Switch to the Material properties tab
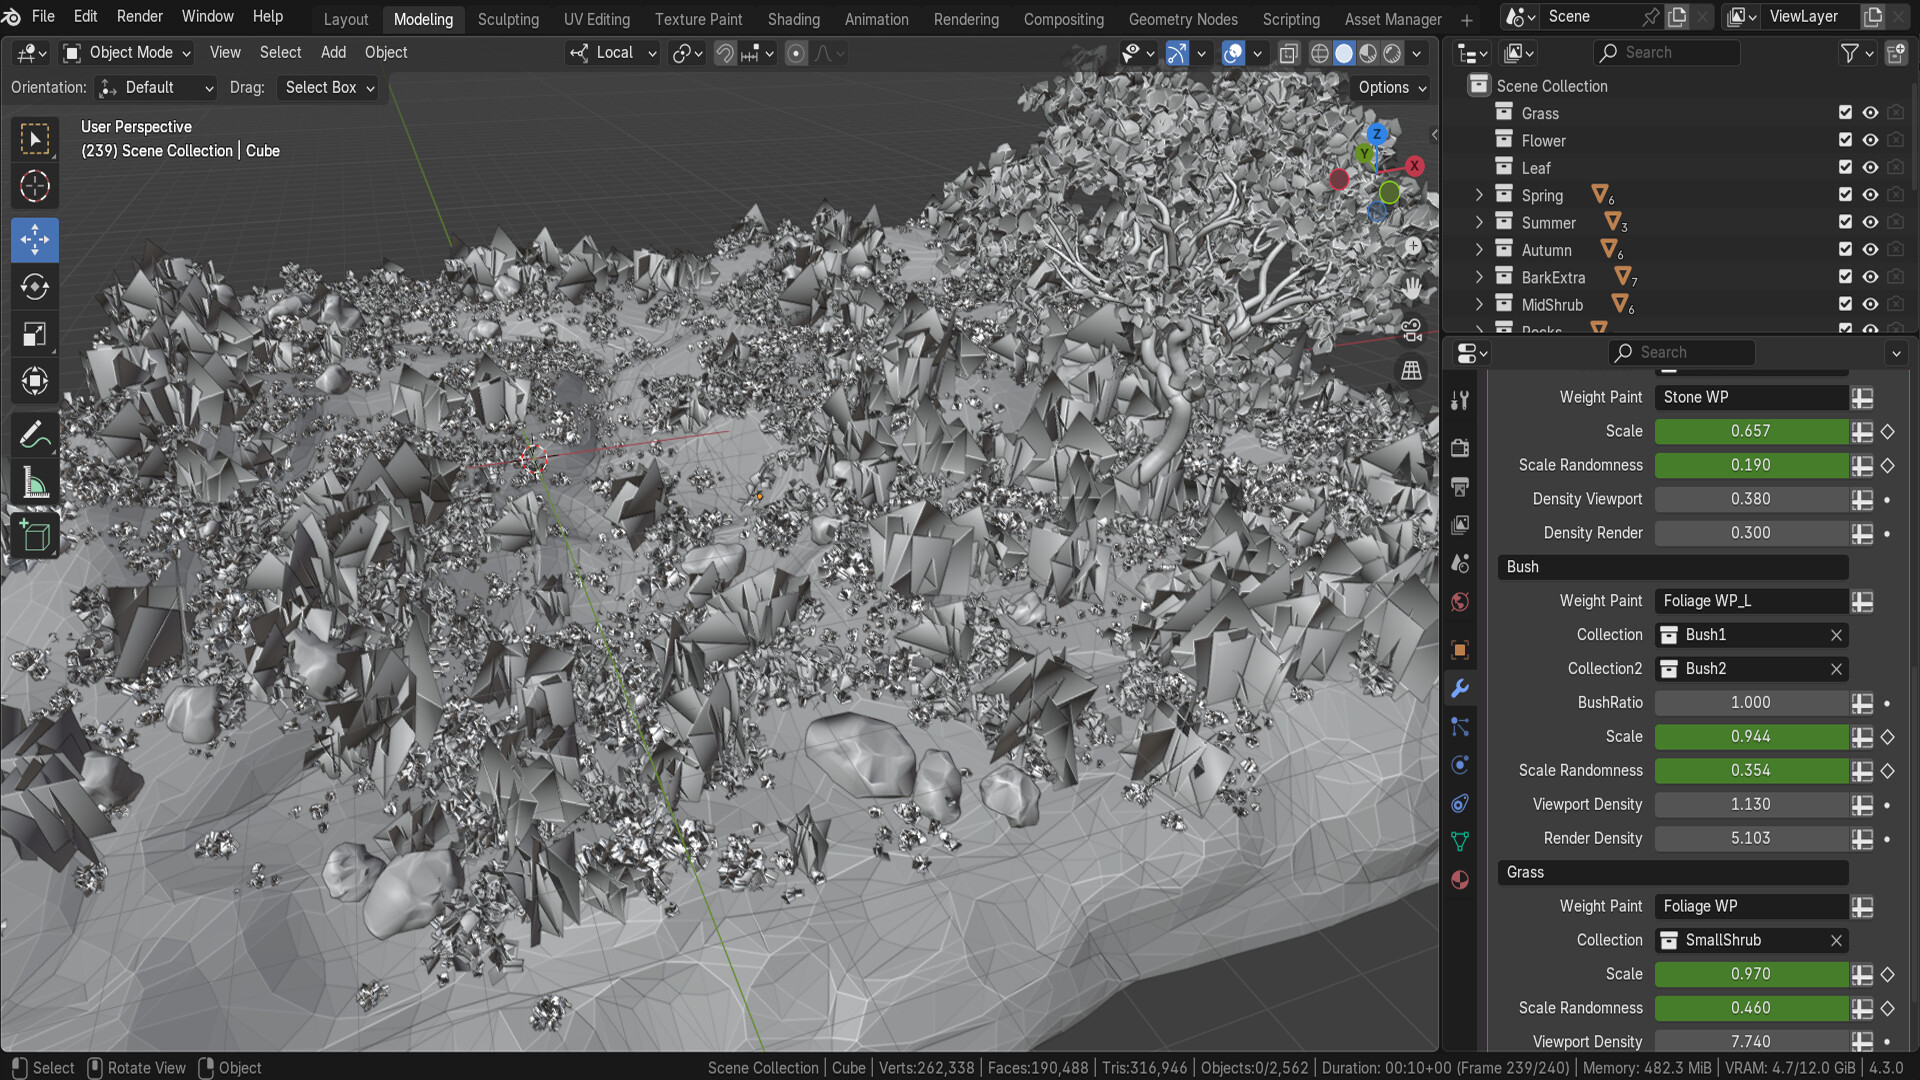The height and width of the screenshot is (1080, 1920). point(1460,880)
